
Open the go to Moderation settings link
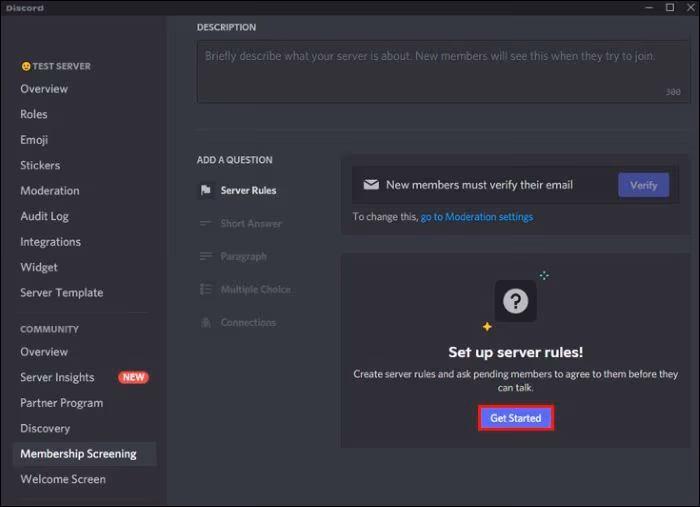(476, 217)
